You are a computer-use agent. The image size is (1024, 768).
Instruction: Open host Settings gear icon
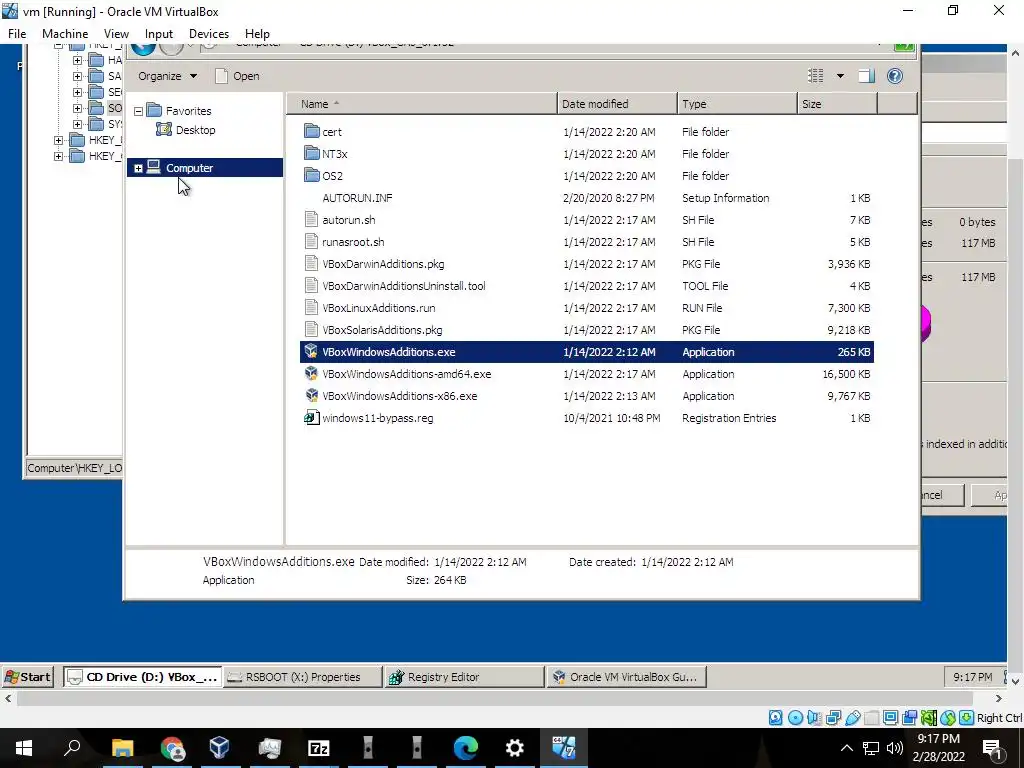[515, 748]
